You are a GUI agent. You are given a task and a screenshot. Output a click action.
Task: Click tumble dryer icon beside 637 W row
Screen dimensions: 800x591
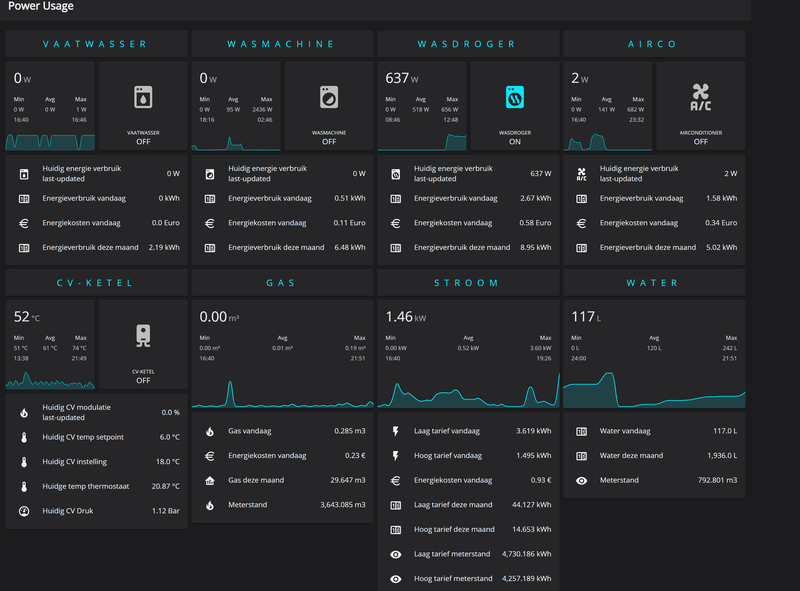pyautogui.click(x=395, y=174)
